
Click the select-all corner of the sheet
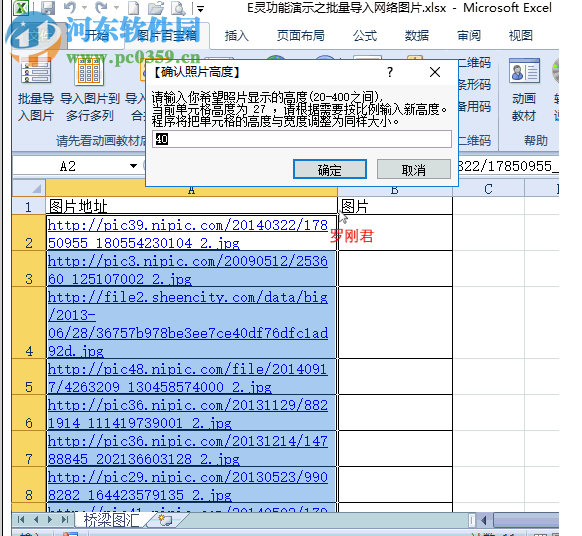click(x=29, y=189)
